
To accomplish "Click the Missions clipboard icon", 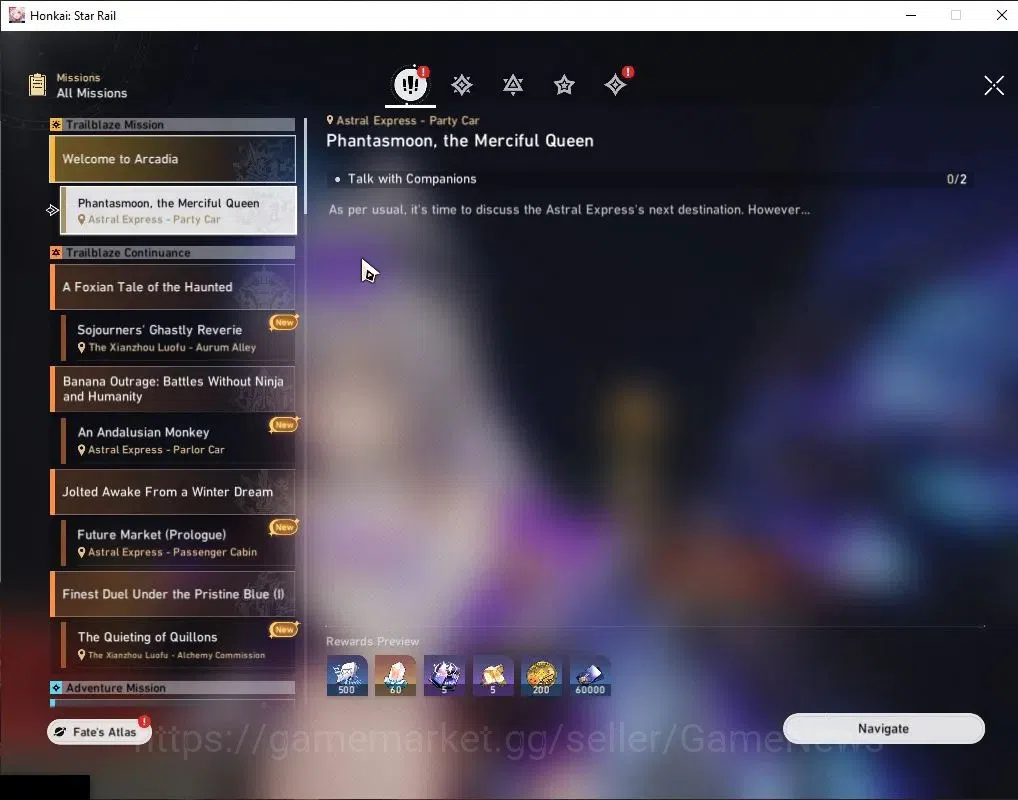I will (38, 85).
